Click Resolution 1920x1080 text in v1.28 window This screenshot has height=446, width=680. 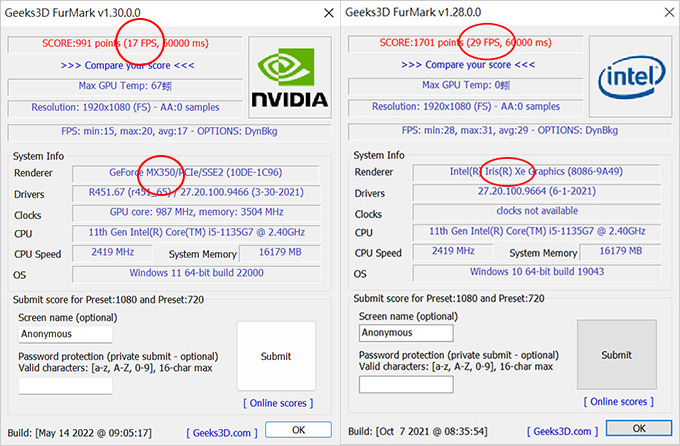pos(466,106)
